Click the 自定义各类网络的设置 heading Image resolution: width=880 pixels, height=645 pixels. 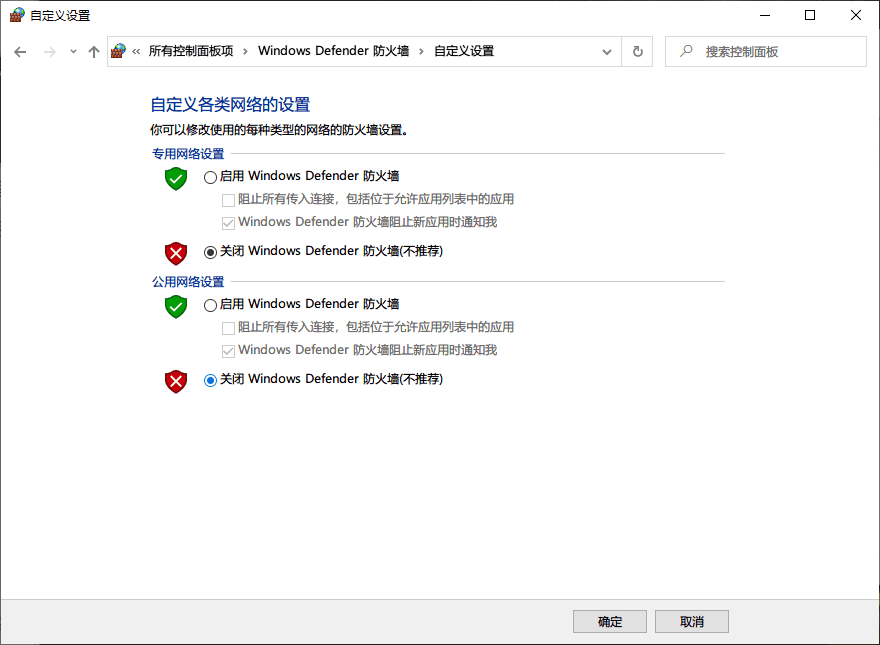[x=230, y=104]
